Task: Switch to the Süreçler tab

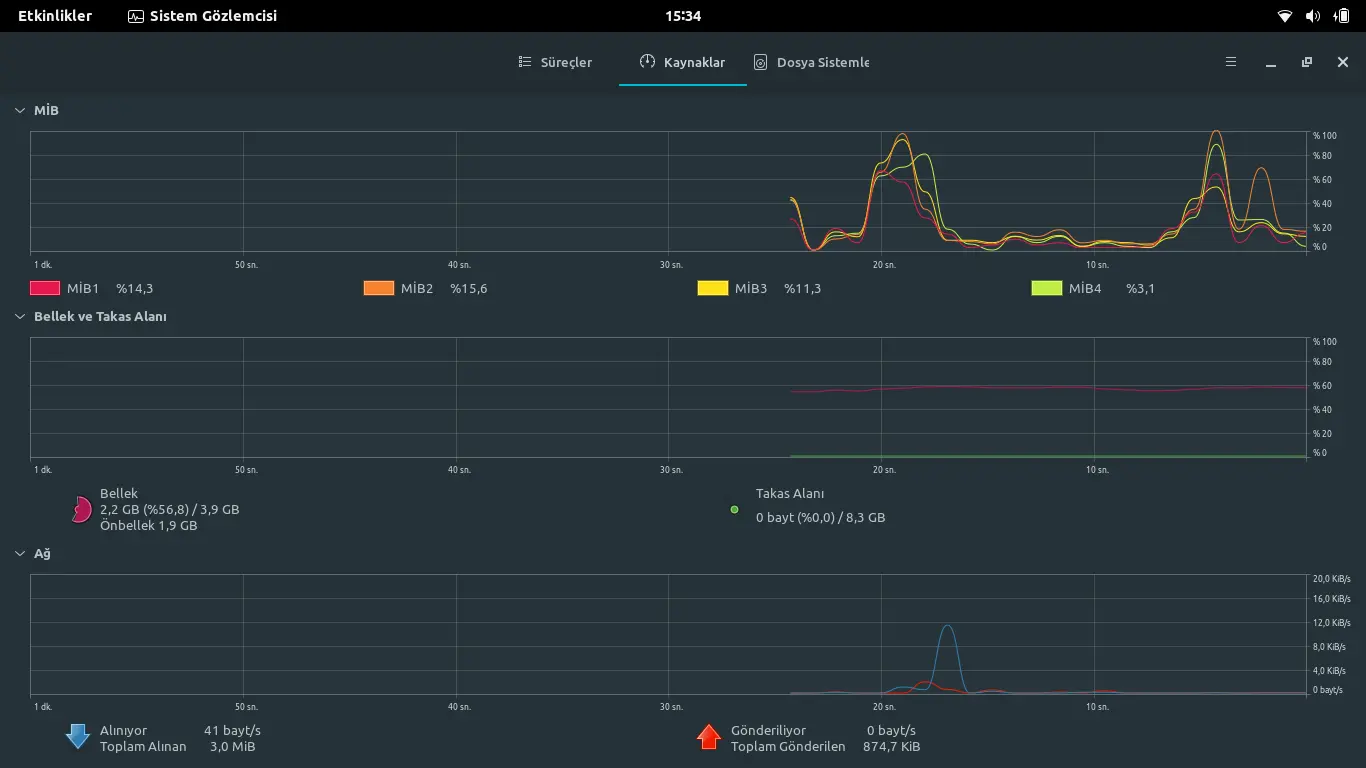Action: click(555, 62)
